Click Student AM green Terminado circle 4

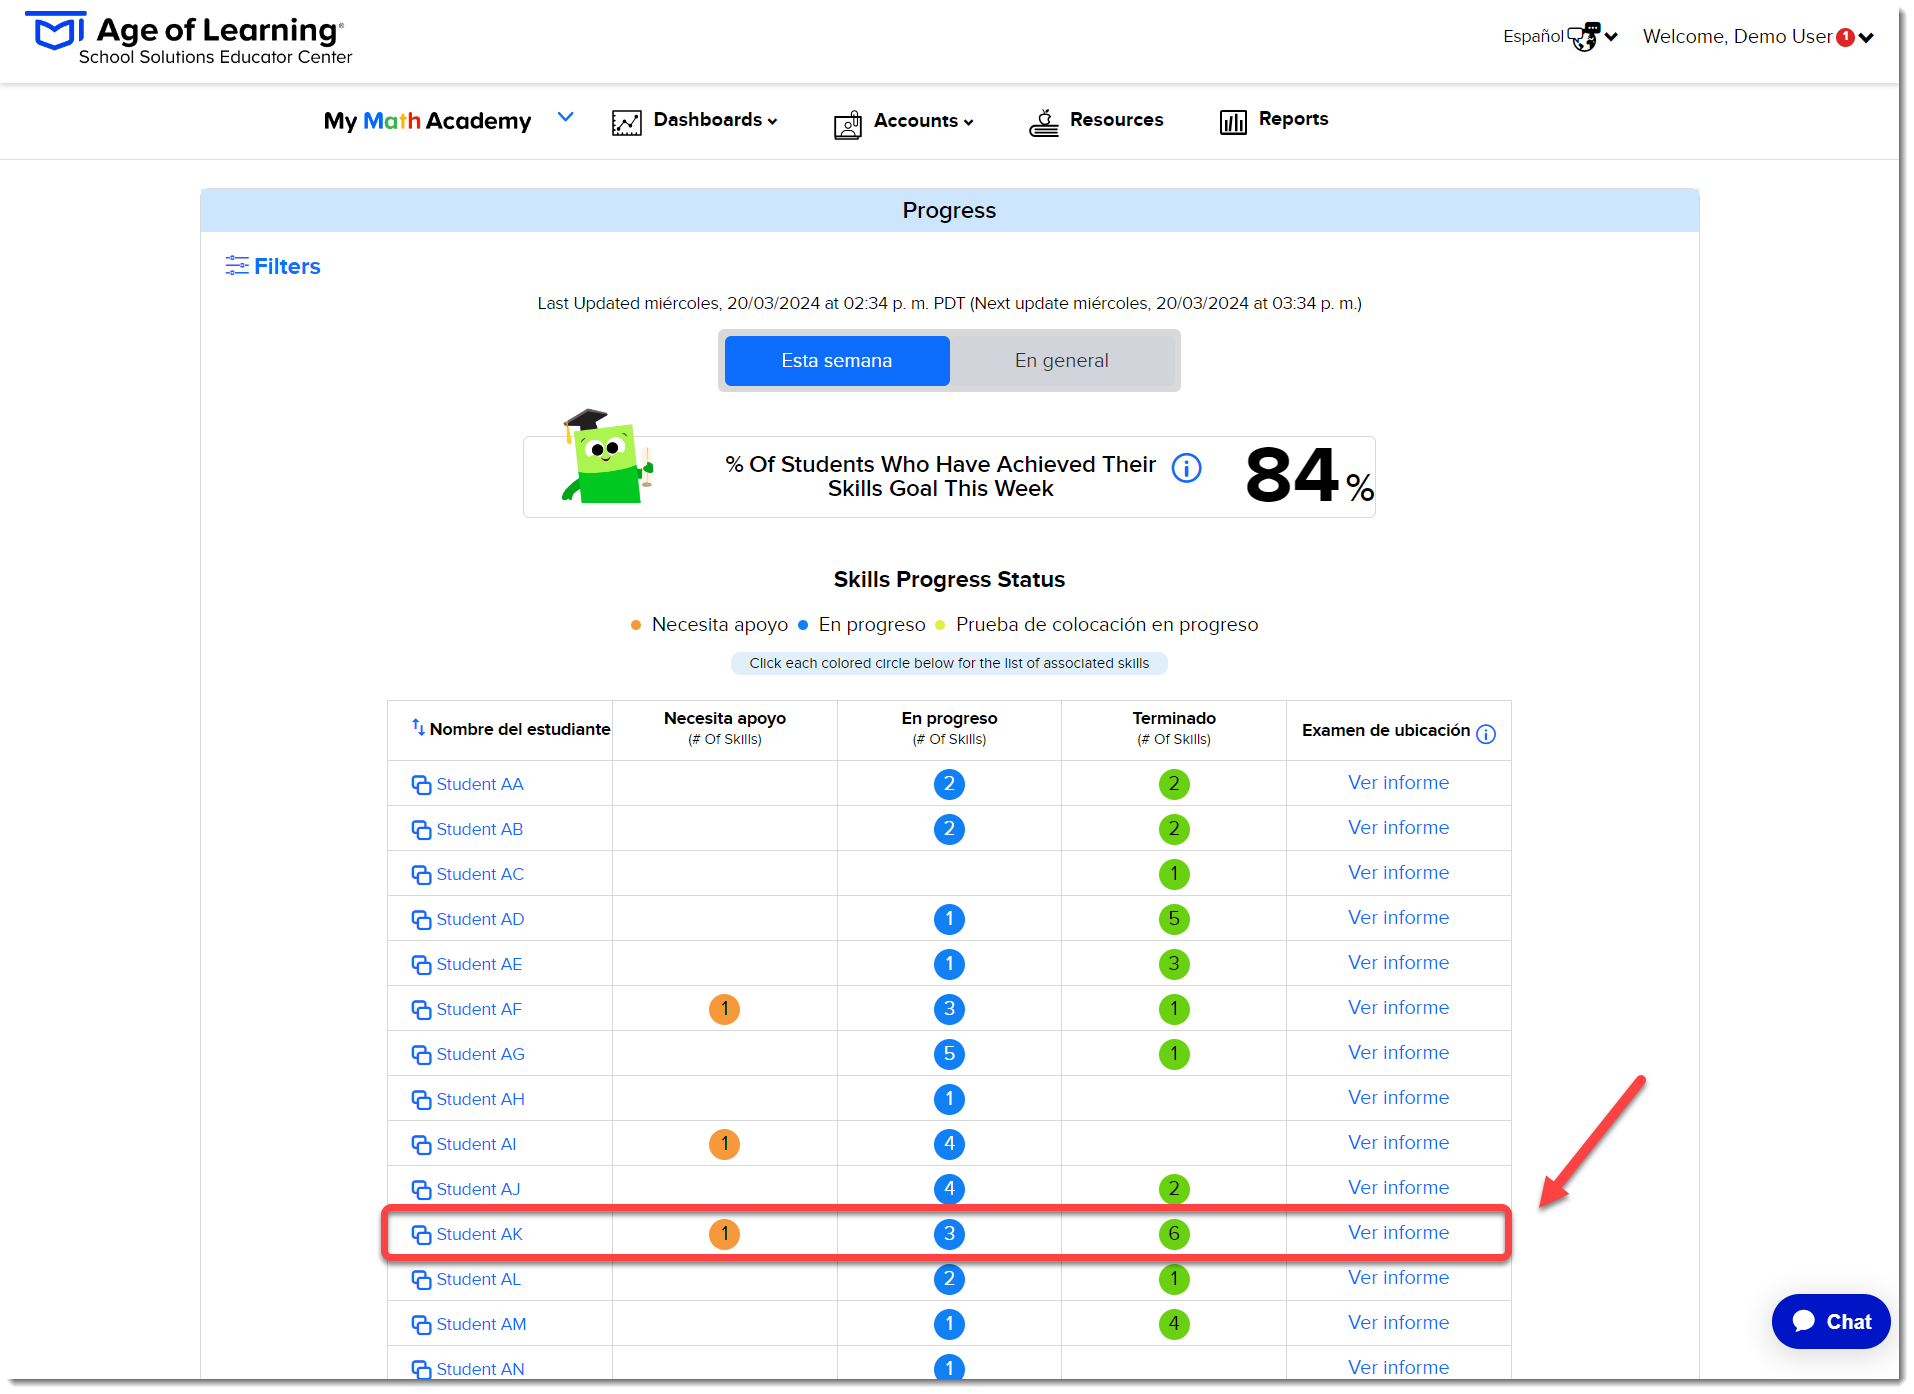[x=1174, y=1324]
